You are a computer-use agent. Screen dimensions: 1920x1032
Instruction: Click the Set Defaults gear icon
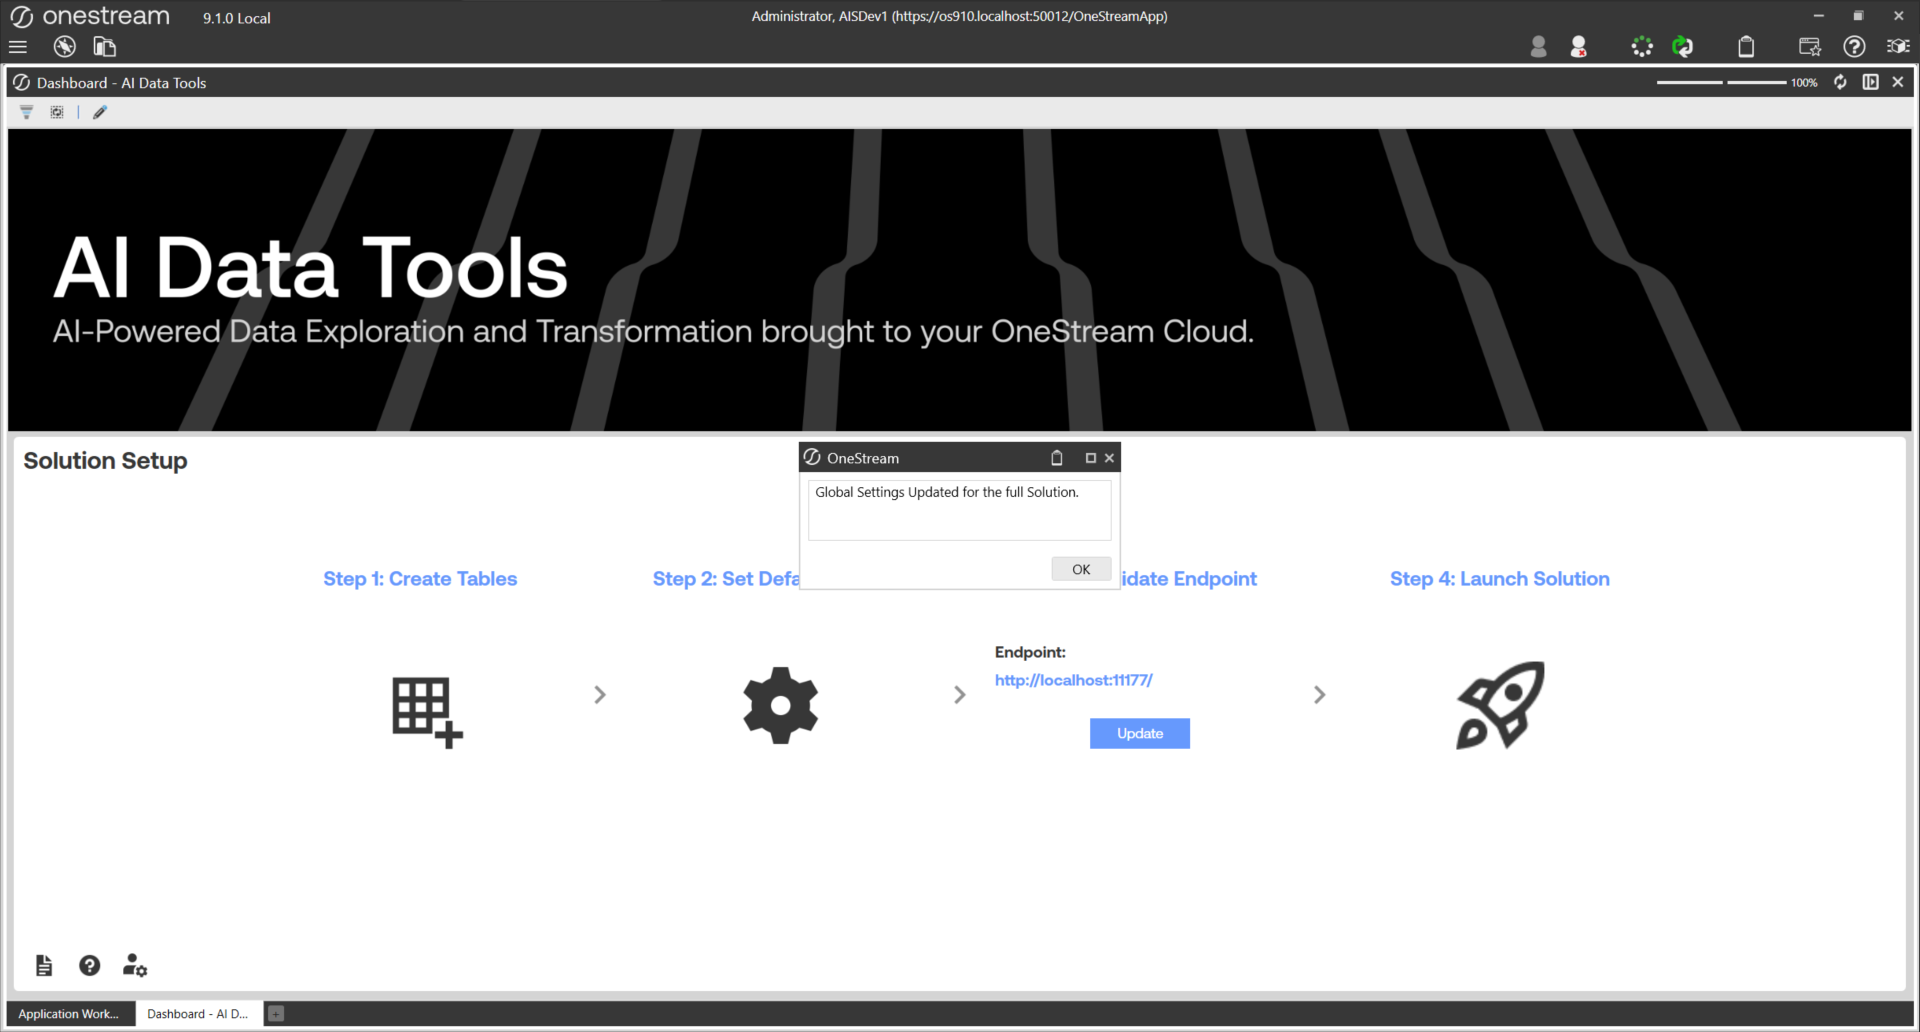(780, 705)
